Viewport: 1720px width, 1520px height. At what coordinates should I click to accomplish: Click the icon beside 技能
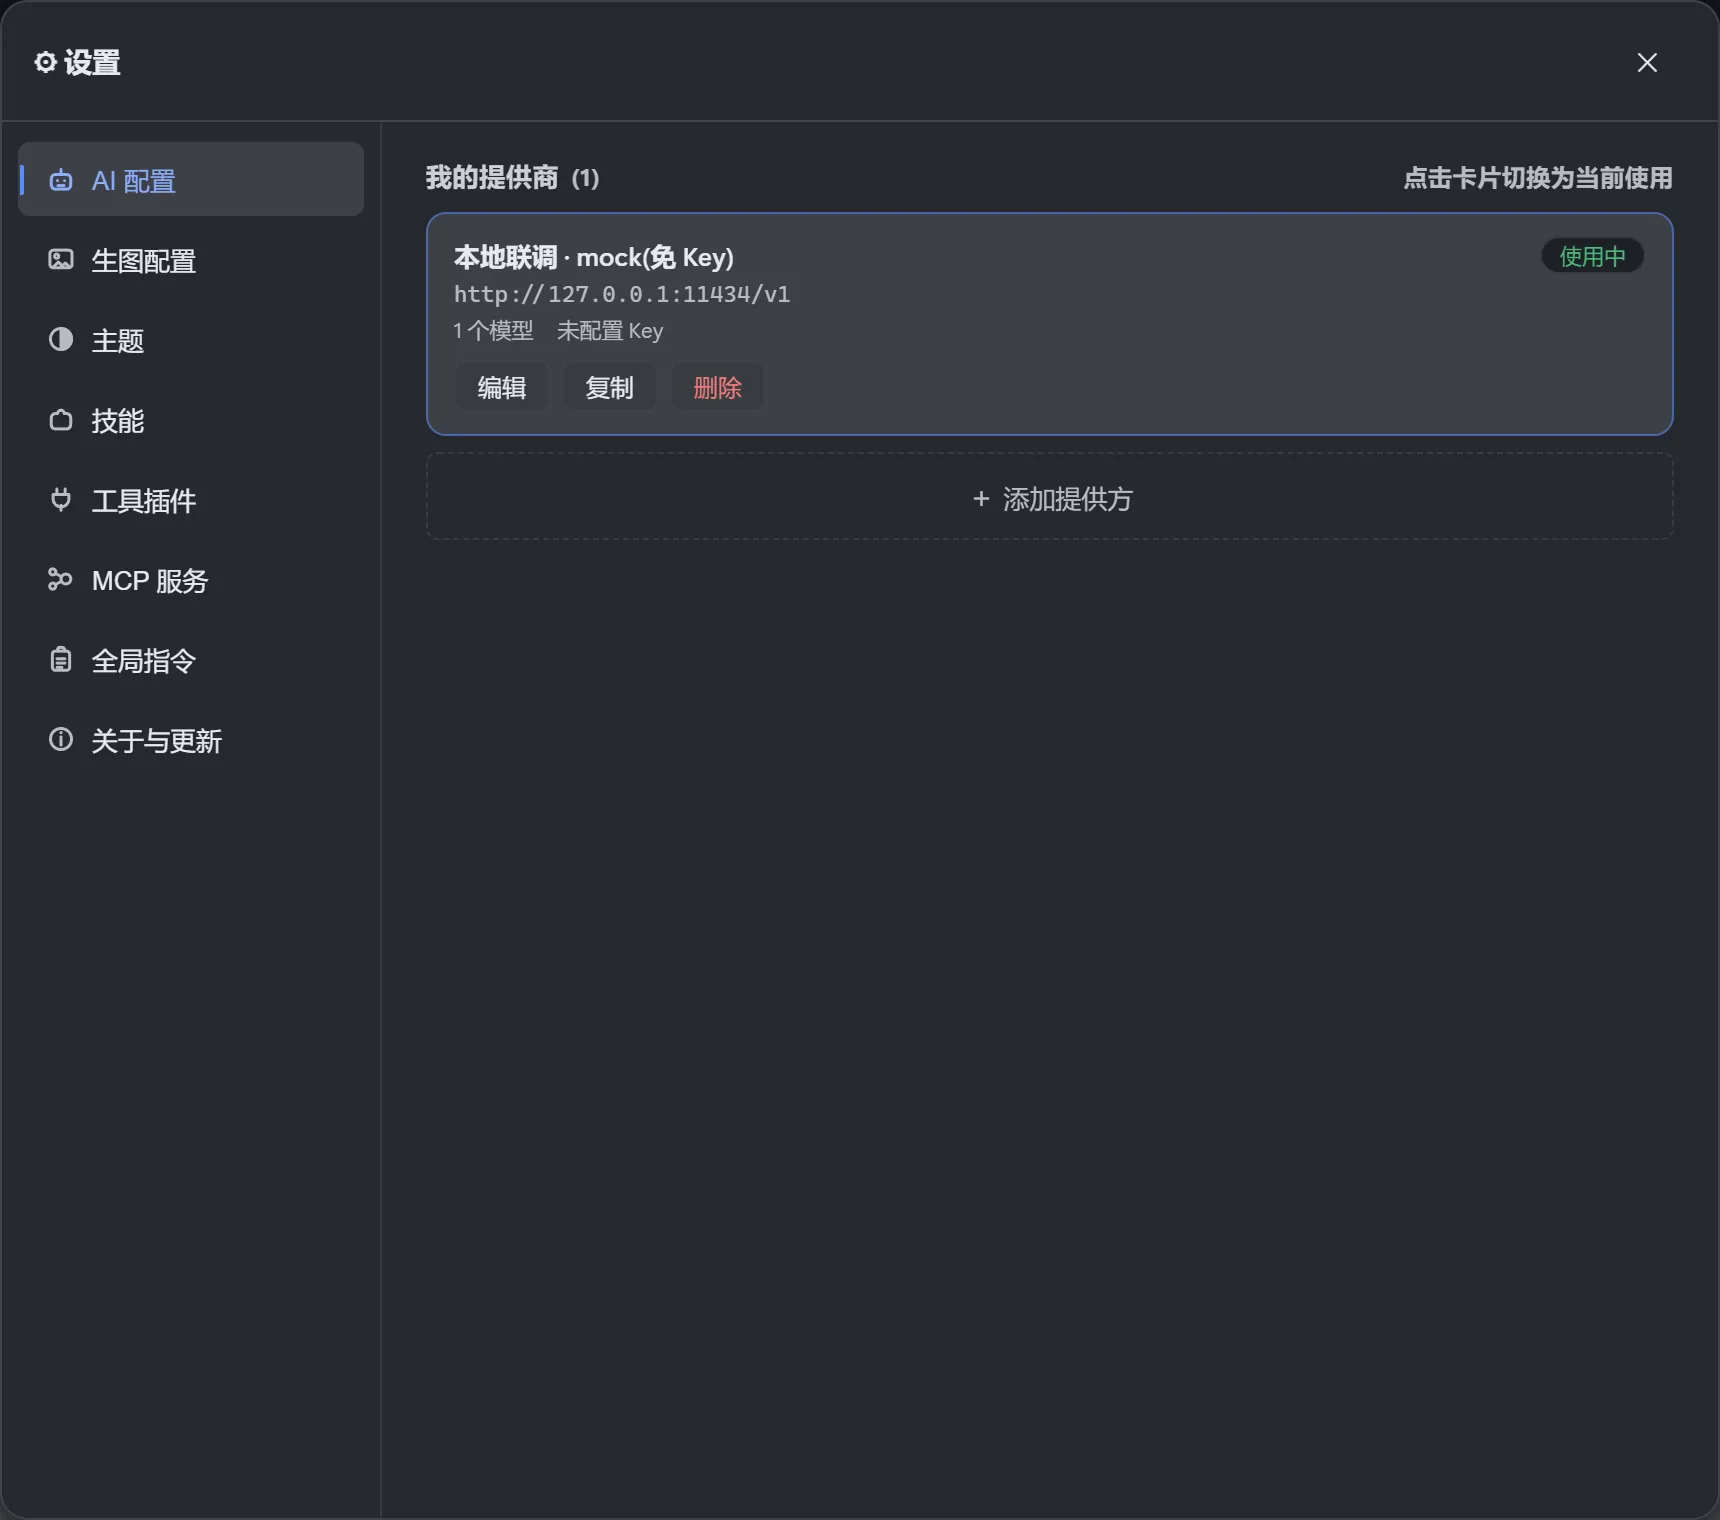(x=61, y=420)
